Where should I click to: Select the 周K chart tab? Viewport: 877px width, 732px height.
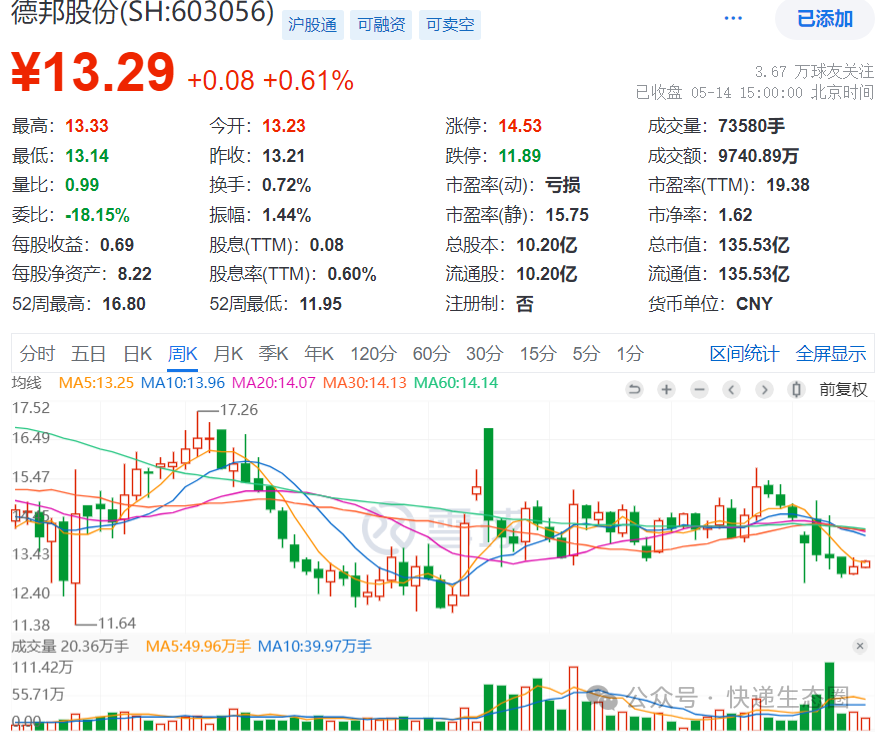[x=182, y=353]
